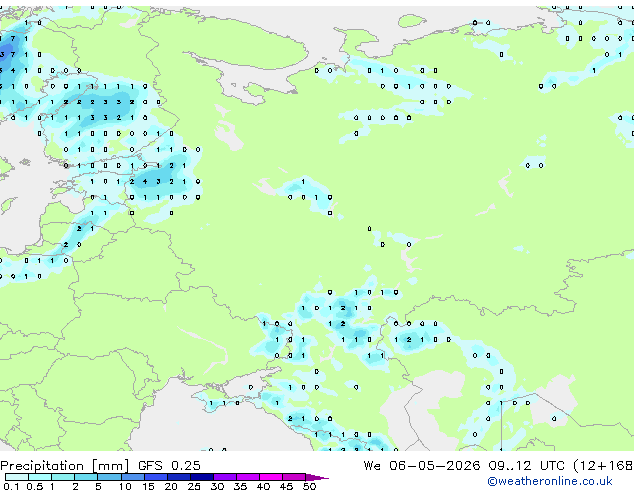Click the 25–30 mm dark blue swatch
The image size is (634, 490).
tap(202, 477)
